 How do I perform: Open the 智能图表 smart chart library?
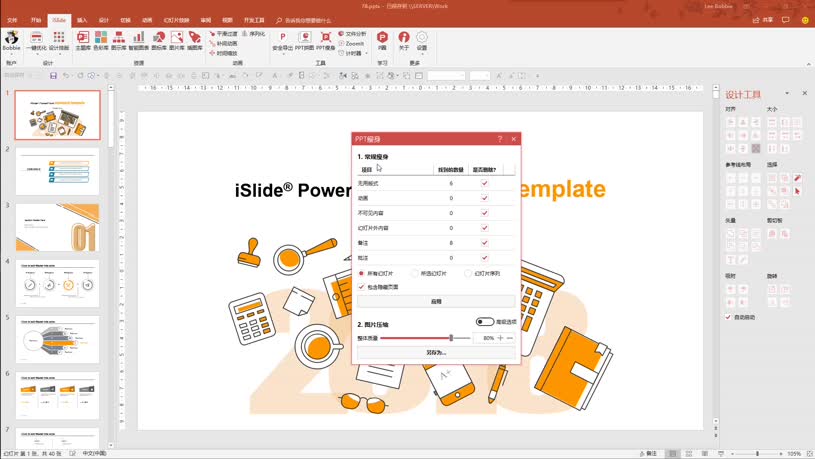pyautogui.click(x=138, y=41)
